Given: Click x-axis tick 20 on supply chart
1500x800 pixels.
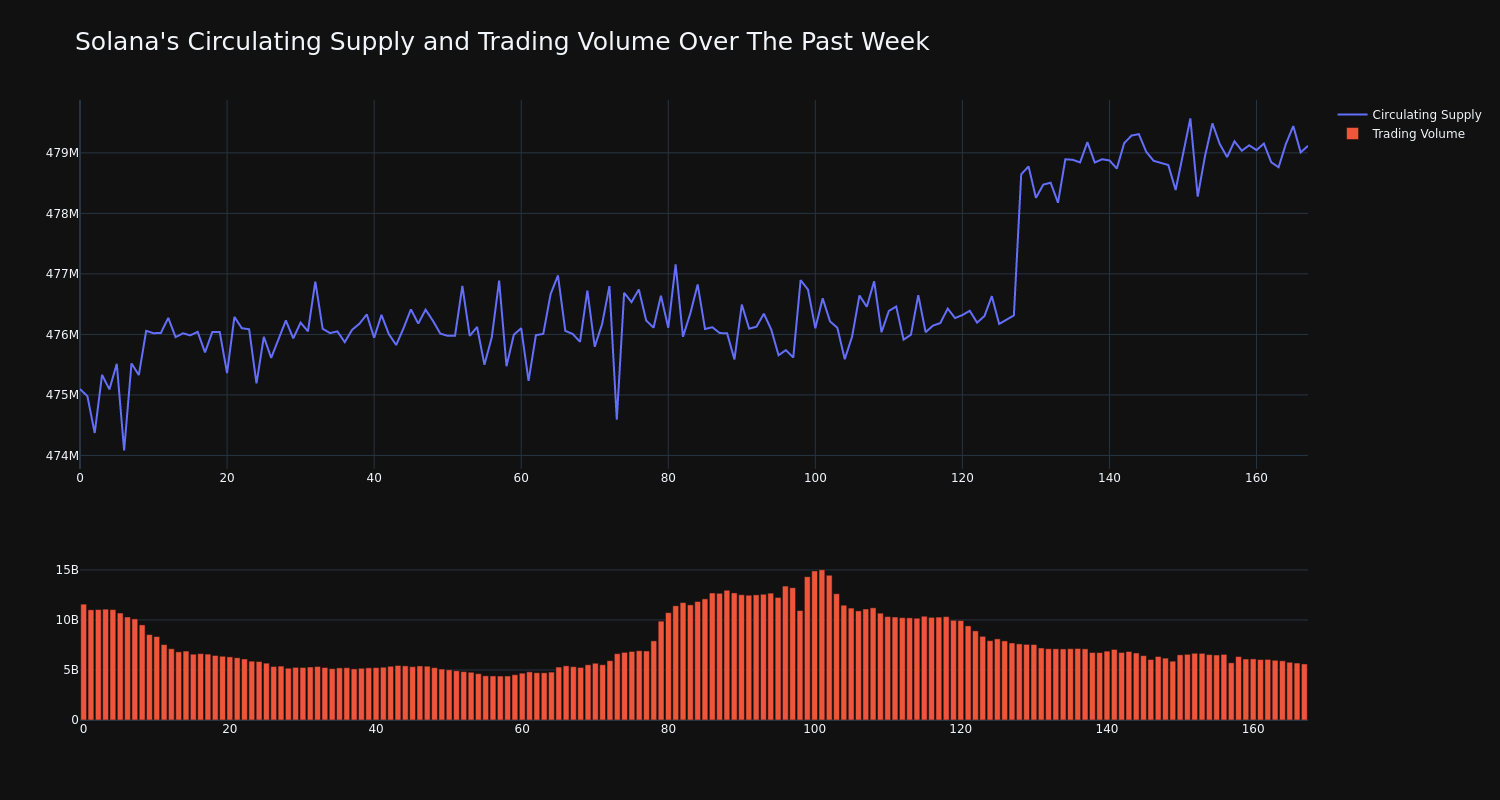Looking at the screenshot, I should click(227, 478).
